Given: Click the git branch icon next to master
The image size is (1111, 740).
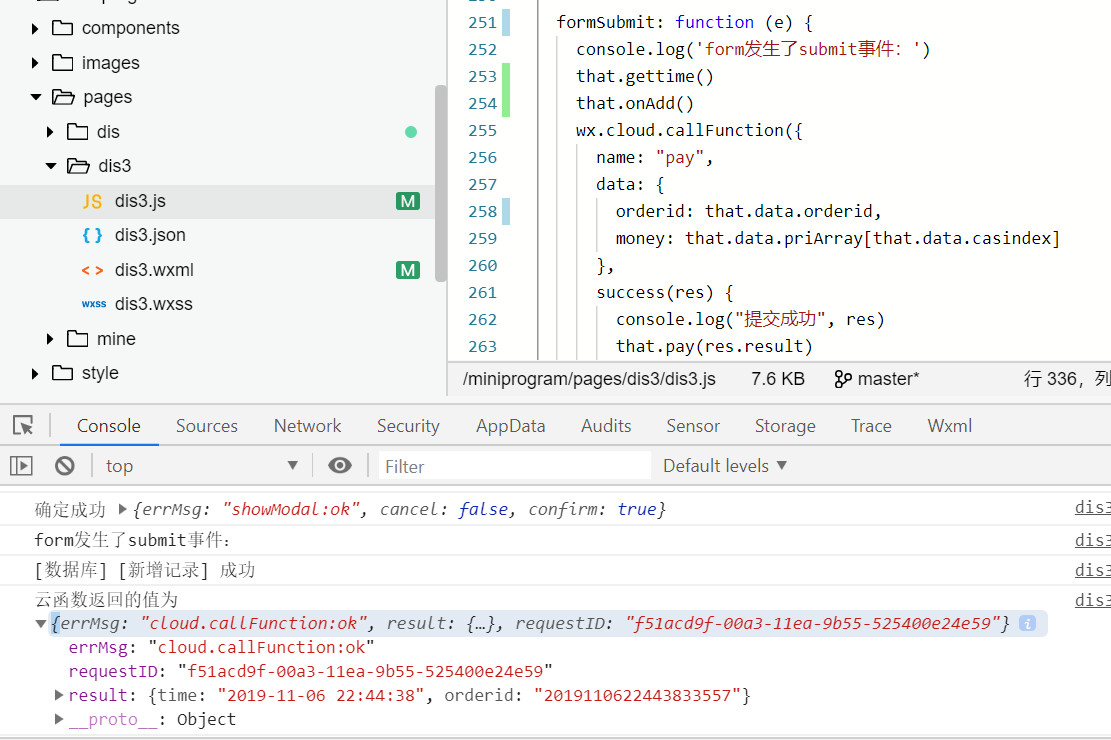Looking at the screenshot, I should click(842, 379).
